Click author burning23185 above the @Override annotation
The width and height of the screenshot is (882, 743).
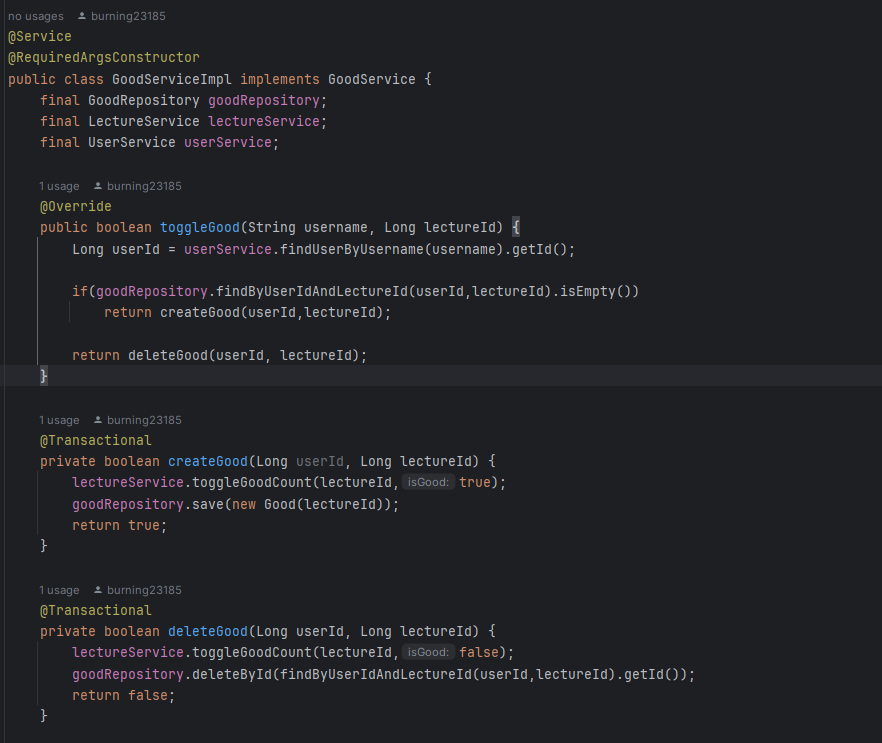tap(144, 186)
